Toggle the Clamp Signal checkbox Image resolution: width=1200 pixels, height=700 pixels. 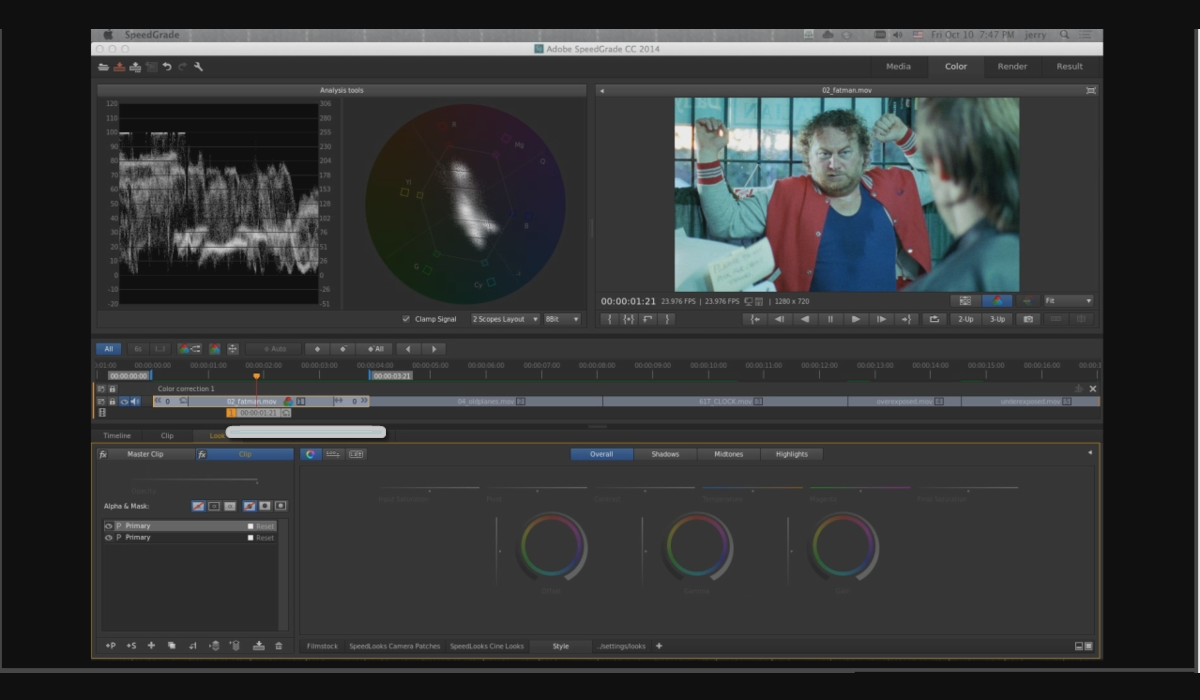coord(406,319)
